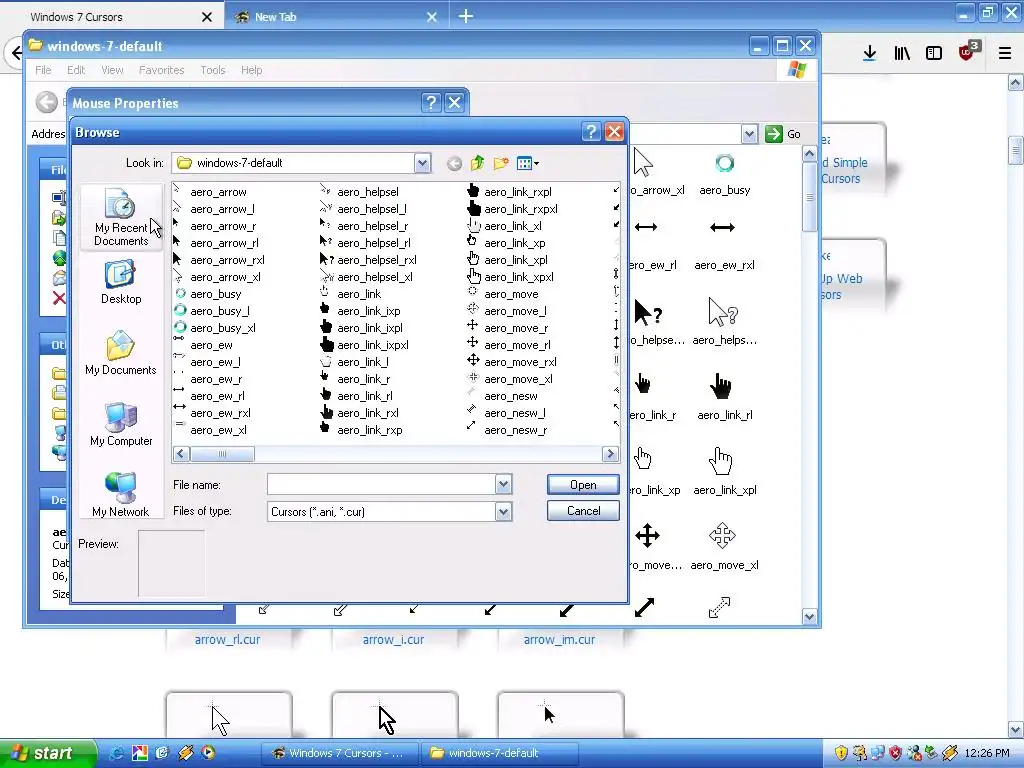This screenshot has width=1024, height=768.
Task: Click the Go button in Explorer
Action: tap(783, 134)
